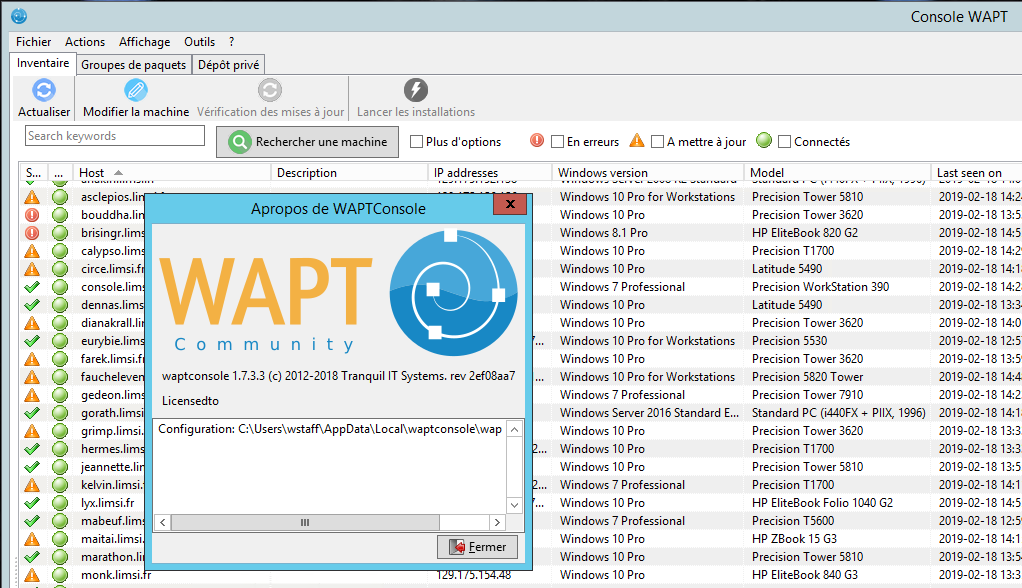The height and width of the screenshot is (588, 1022).
Task: Click the green connected dot for circe.limsi row
Action: 60,269
